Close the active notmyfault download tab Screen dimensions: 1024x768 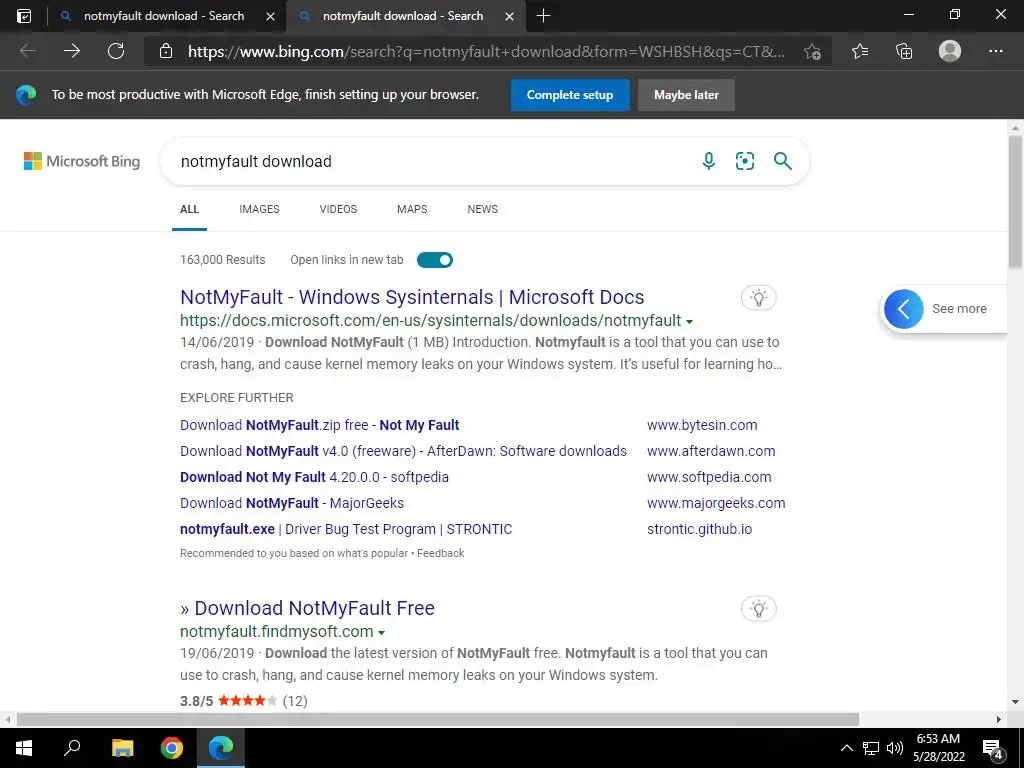[510, 16]
